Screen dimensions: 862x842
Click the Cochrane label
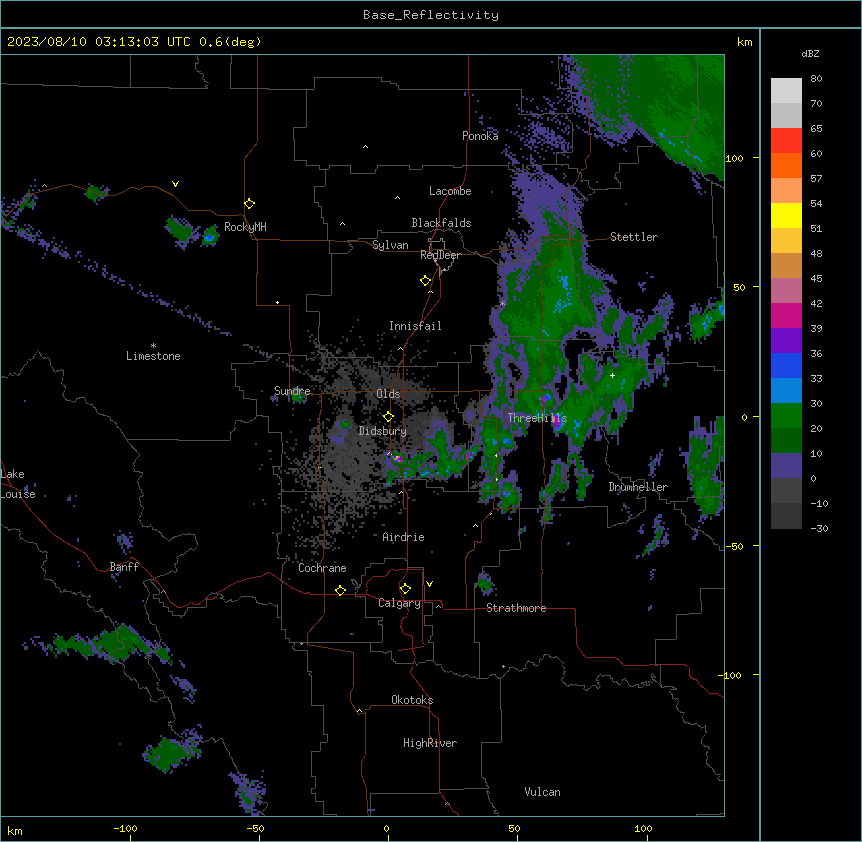click(x=322, y=568)
